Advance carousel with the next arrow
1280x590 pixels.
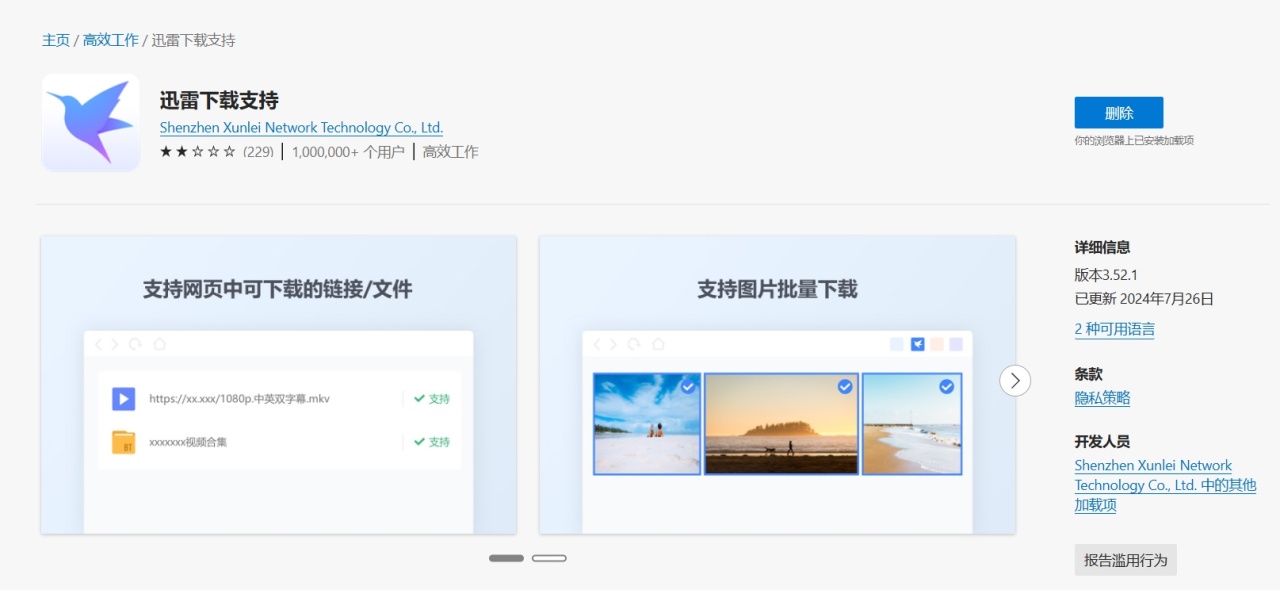tap(1015, 380)
